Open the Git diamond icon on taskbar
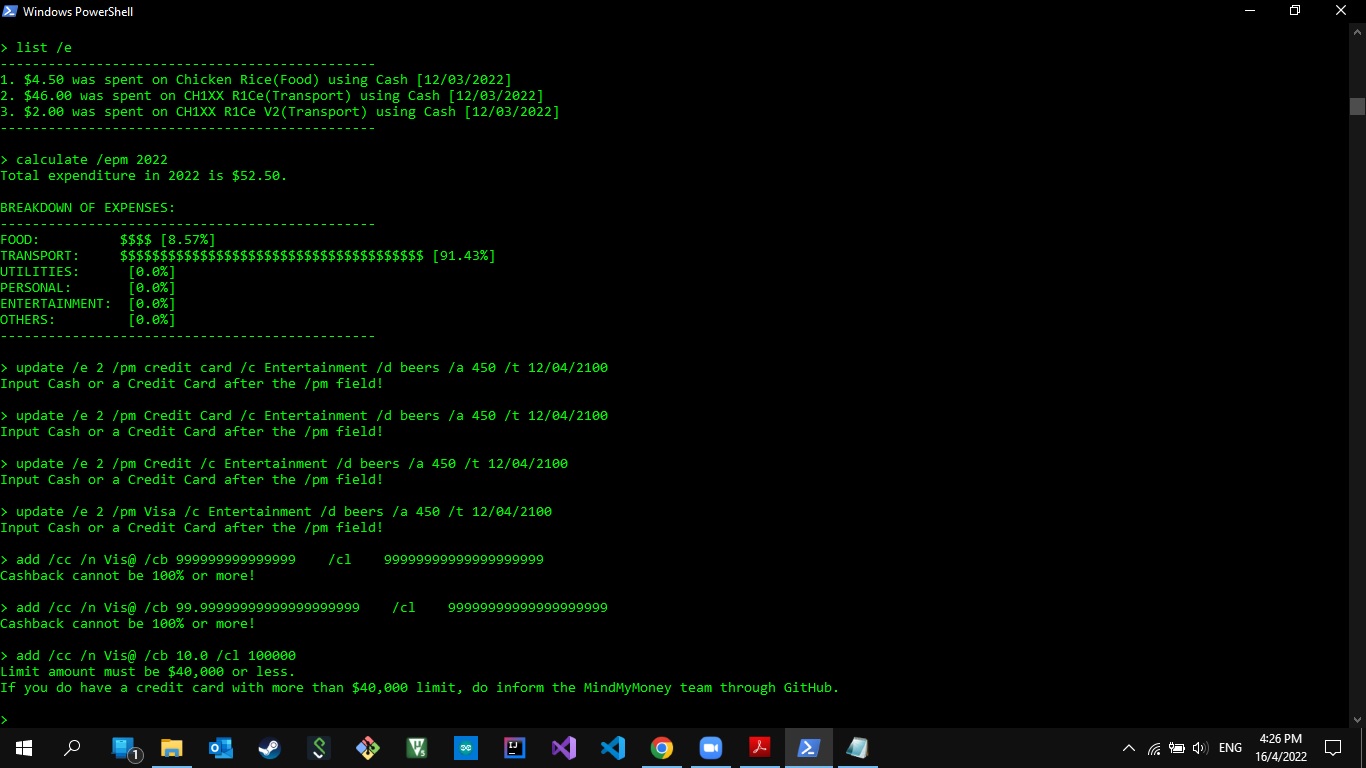The image size is (1366, 768). click(368, 748)
